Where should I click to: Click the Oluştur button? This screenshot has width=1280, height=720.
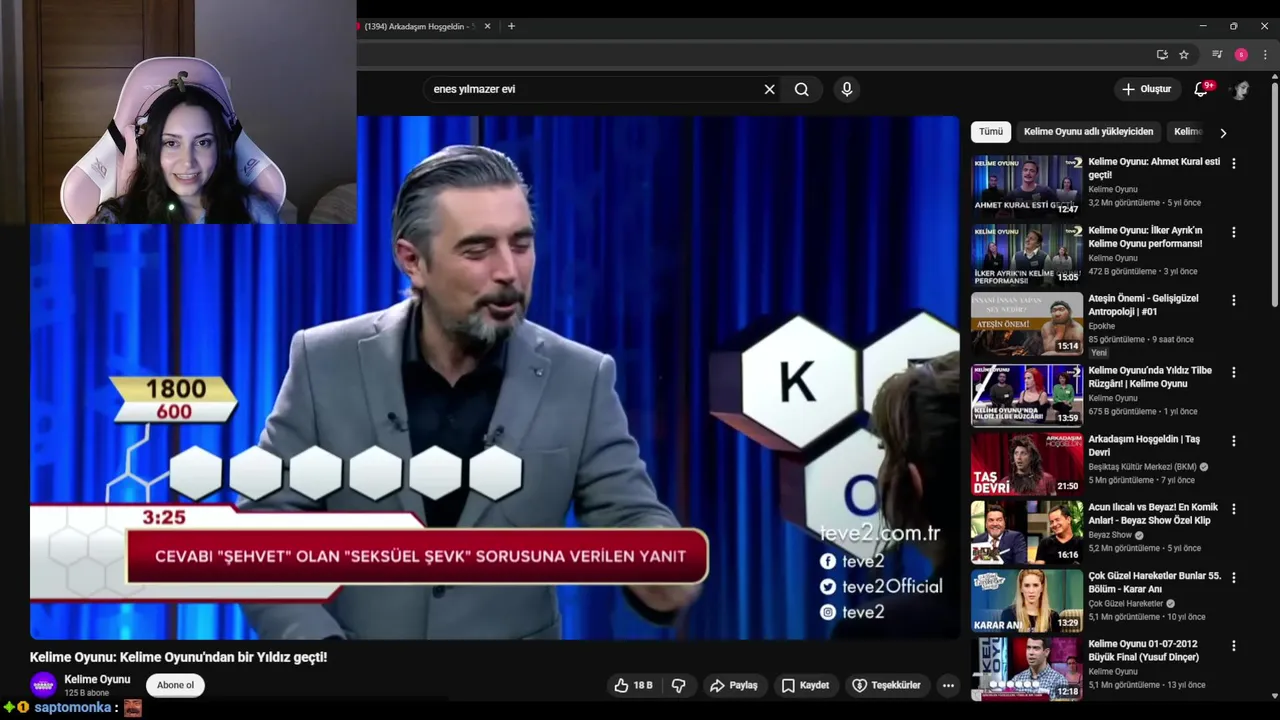point(1146,89)
